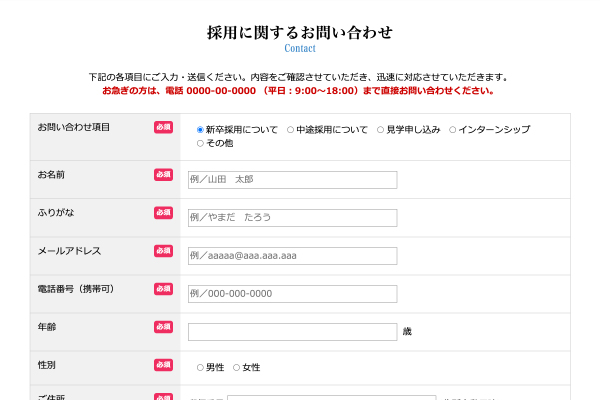Pick the インターンシップ radio button
Screen dimensions: 600x400
click(x=453, y=130)
